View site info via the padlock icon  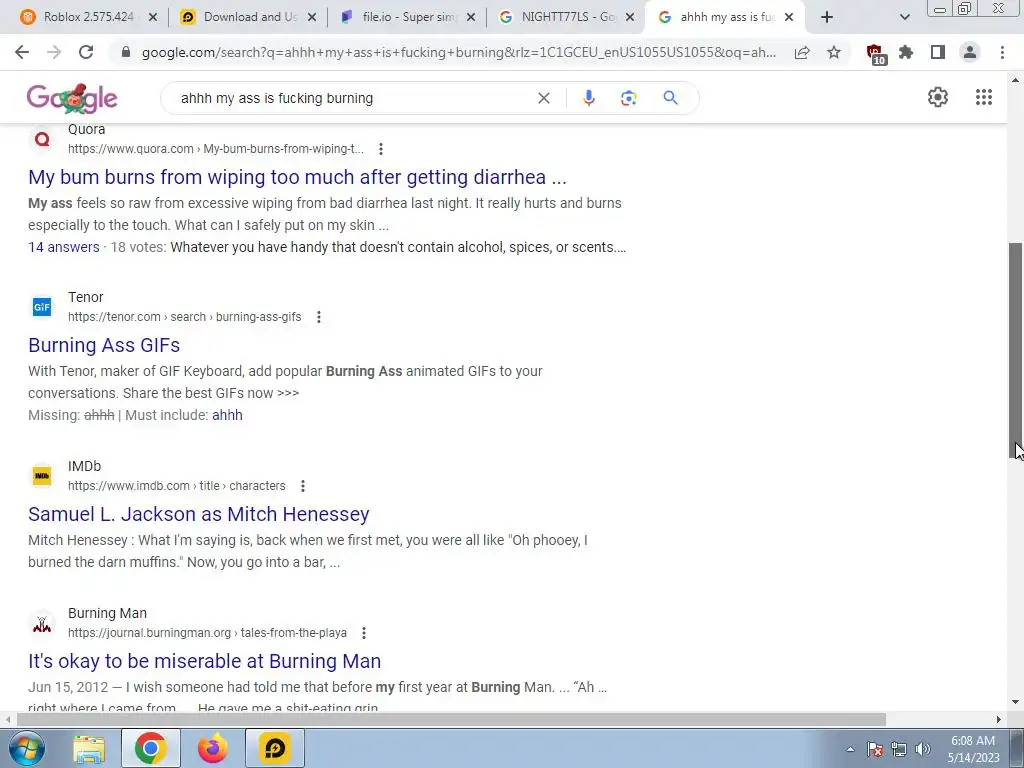[x=126, y=52]
